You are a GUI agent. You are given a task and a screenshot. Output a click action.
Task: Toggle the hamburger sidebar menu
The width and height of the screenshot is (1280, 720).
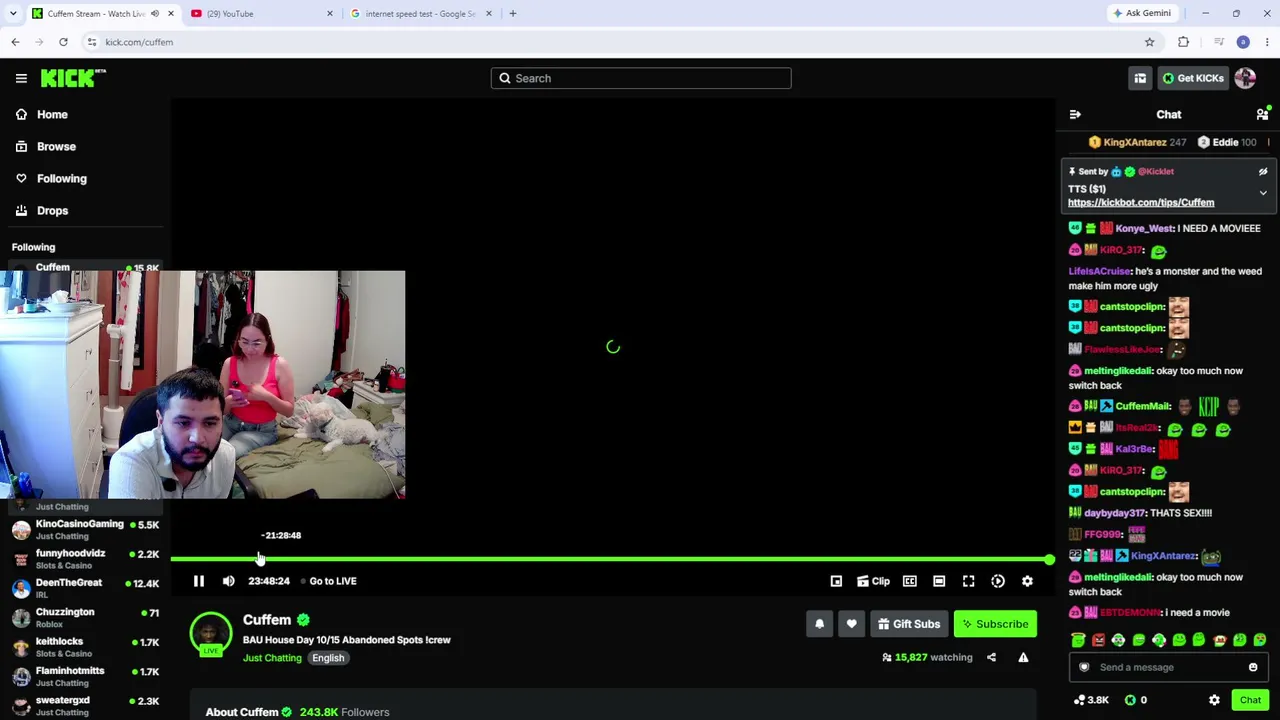pos(21,78)
